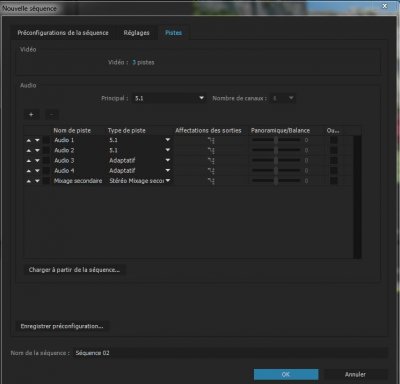Move Mixage secondaire track down
Image resolution: width=400 pixels, height=384 pixels.
coord(37,181)
